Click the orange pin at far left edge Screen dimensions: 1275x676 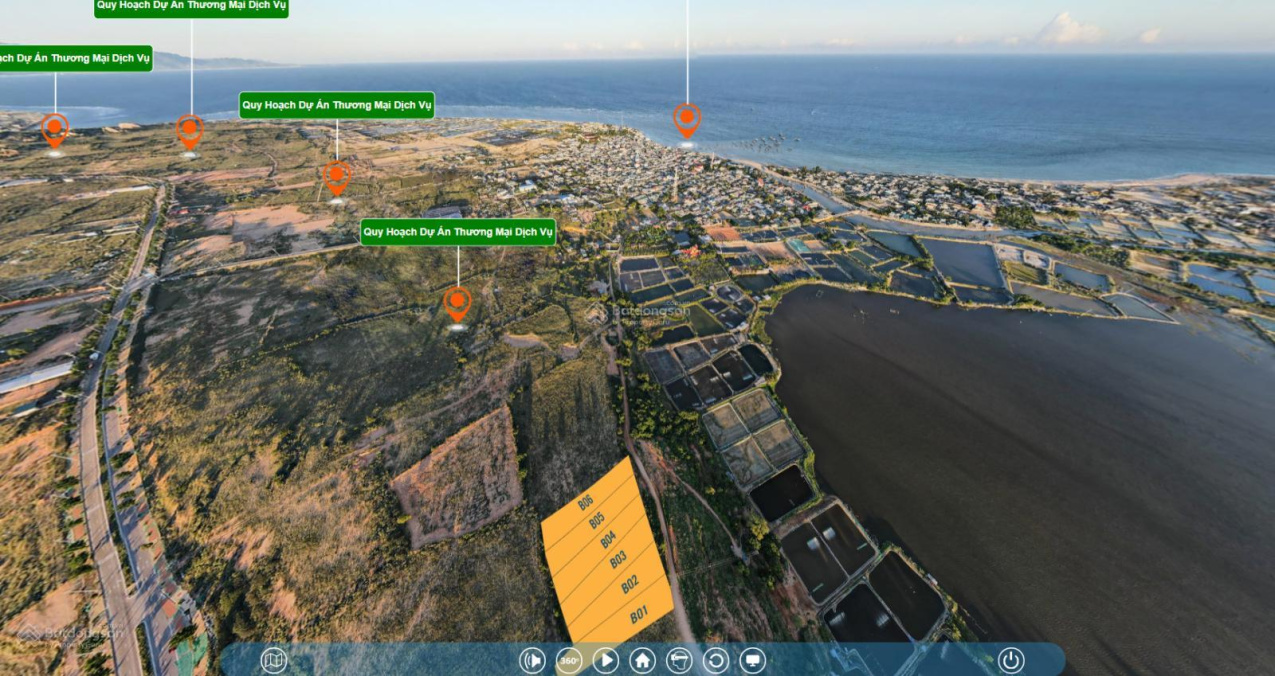(54, 129)
